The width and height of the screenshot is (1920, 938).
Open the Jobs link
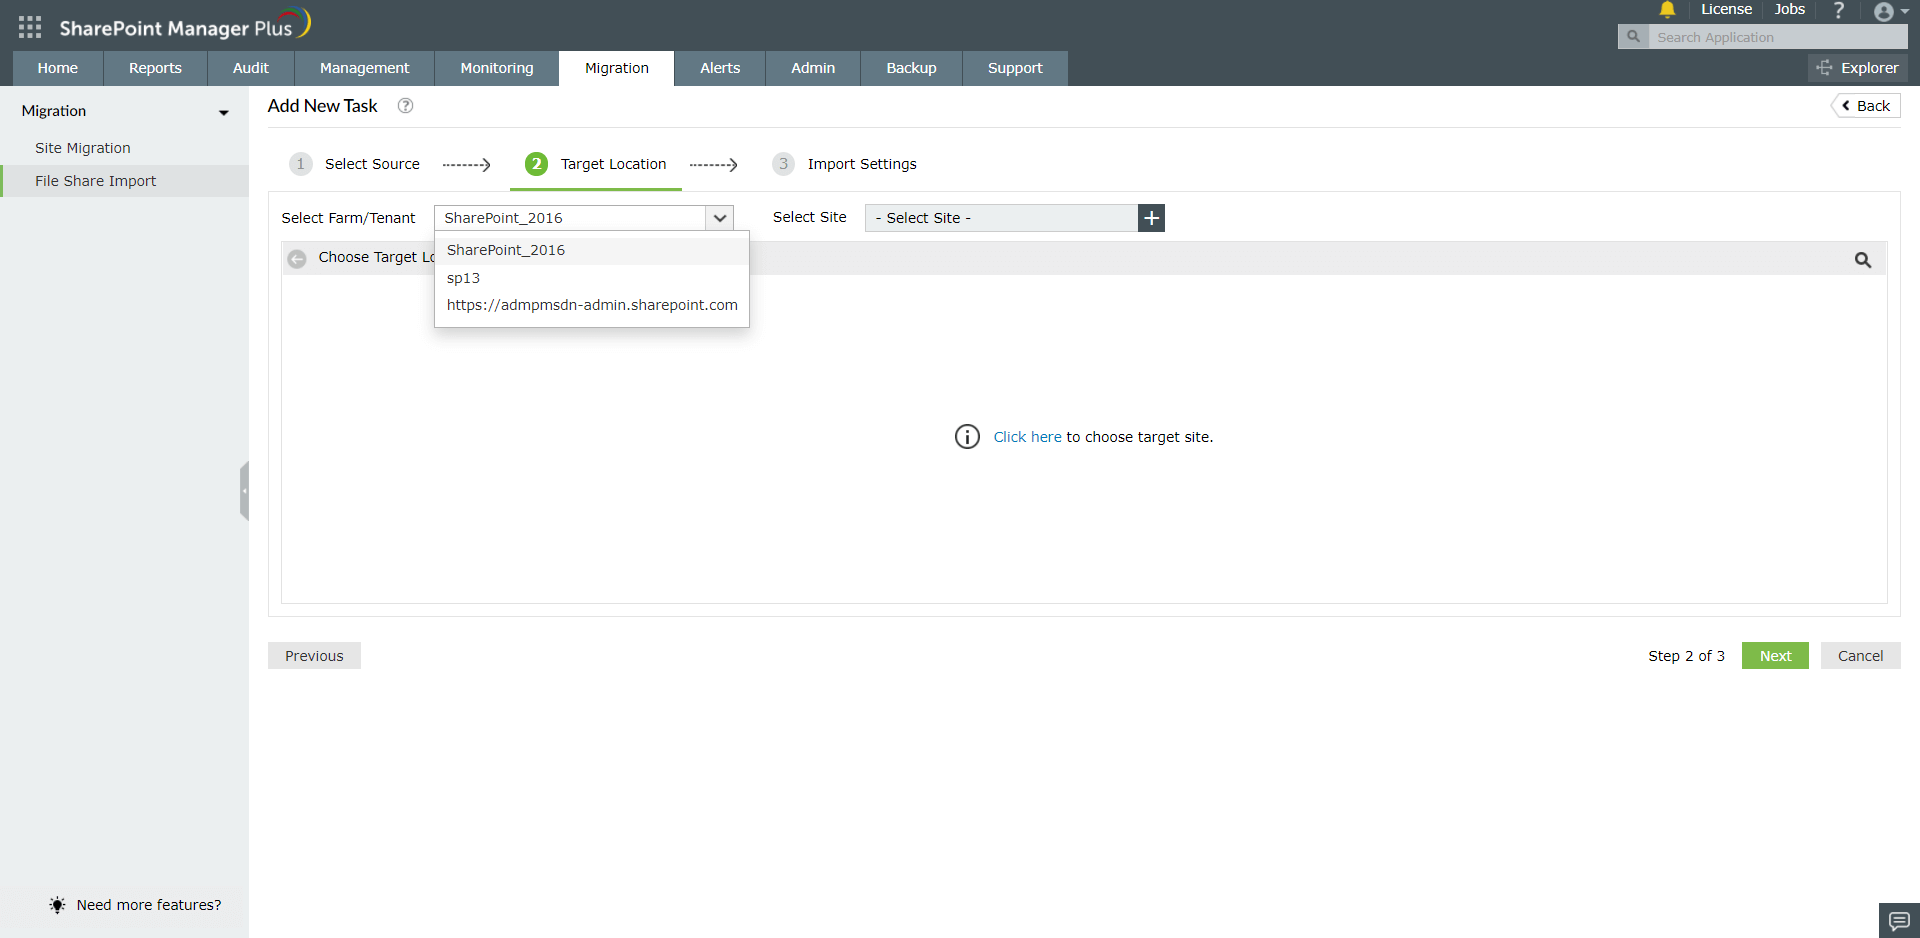coord(1790,10)
